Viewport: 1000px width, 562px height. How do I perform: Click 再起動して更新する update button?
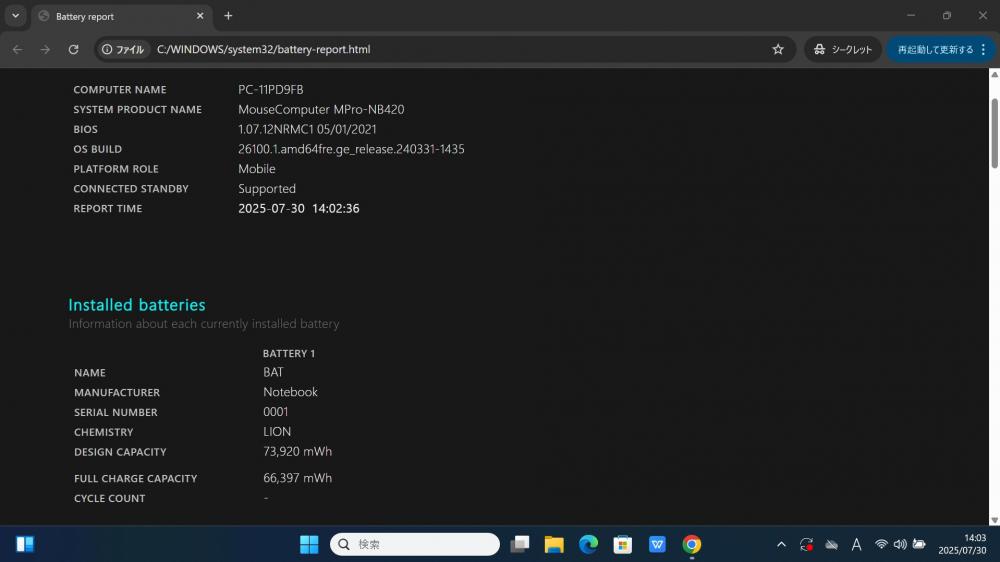click(x=936, y=49)
